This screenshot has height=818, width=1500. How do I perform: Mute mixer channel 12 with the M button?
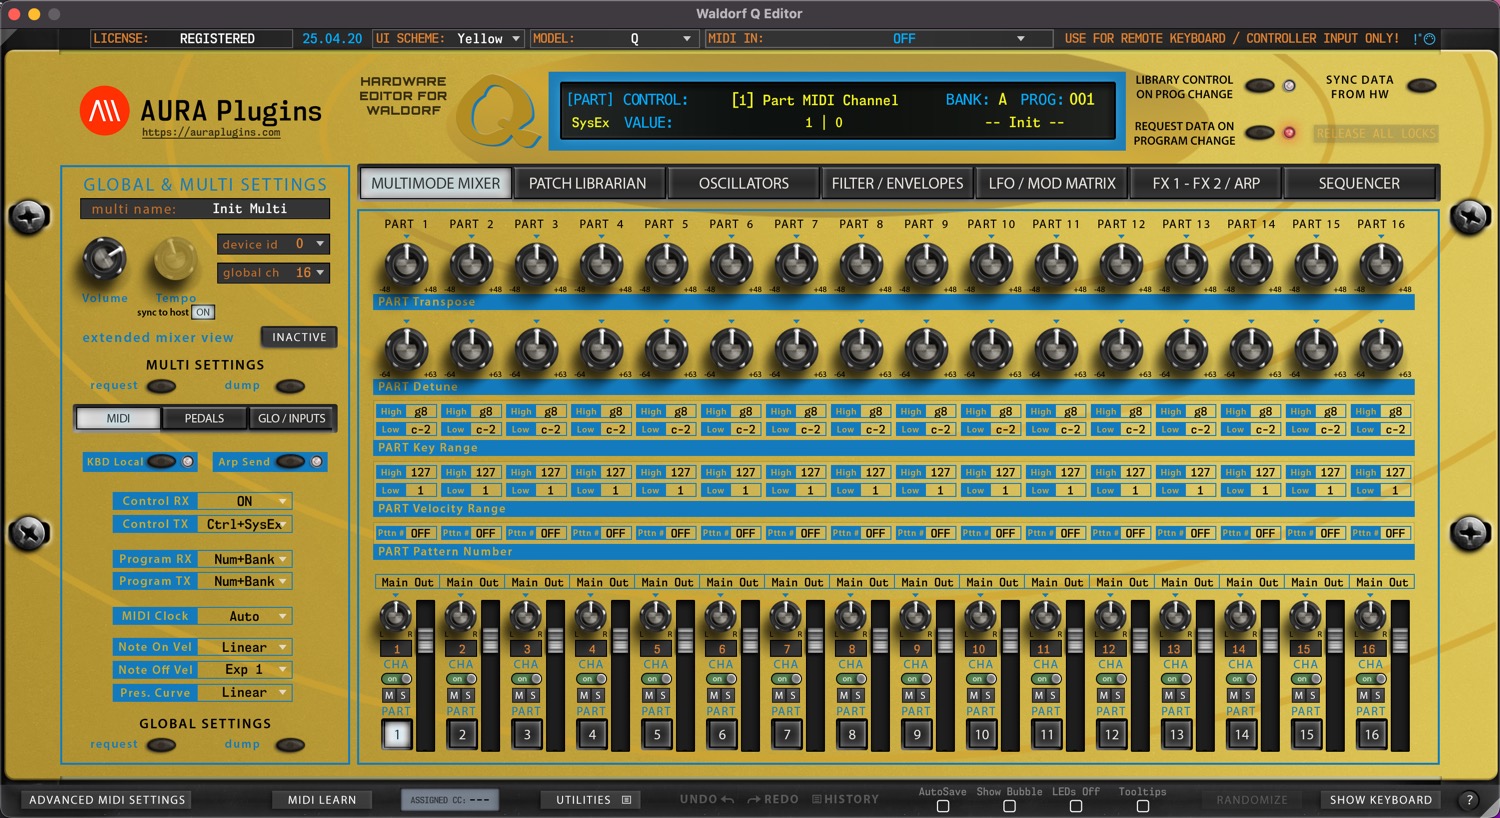pos(1105,695)
